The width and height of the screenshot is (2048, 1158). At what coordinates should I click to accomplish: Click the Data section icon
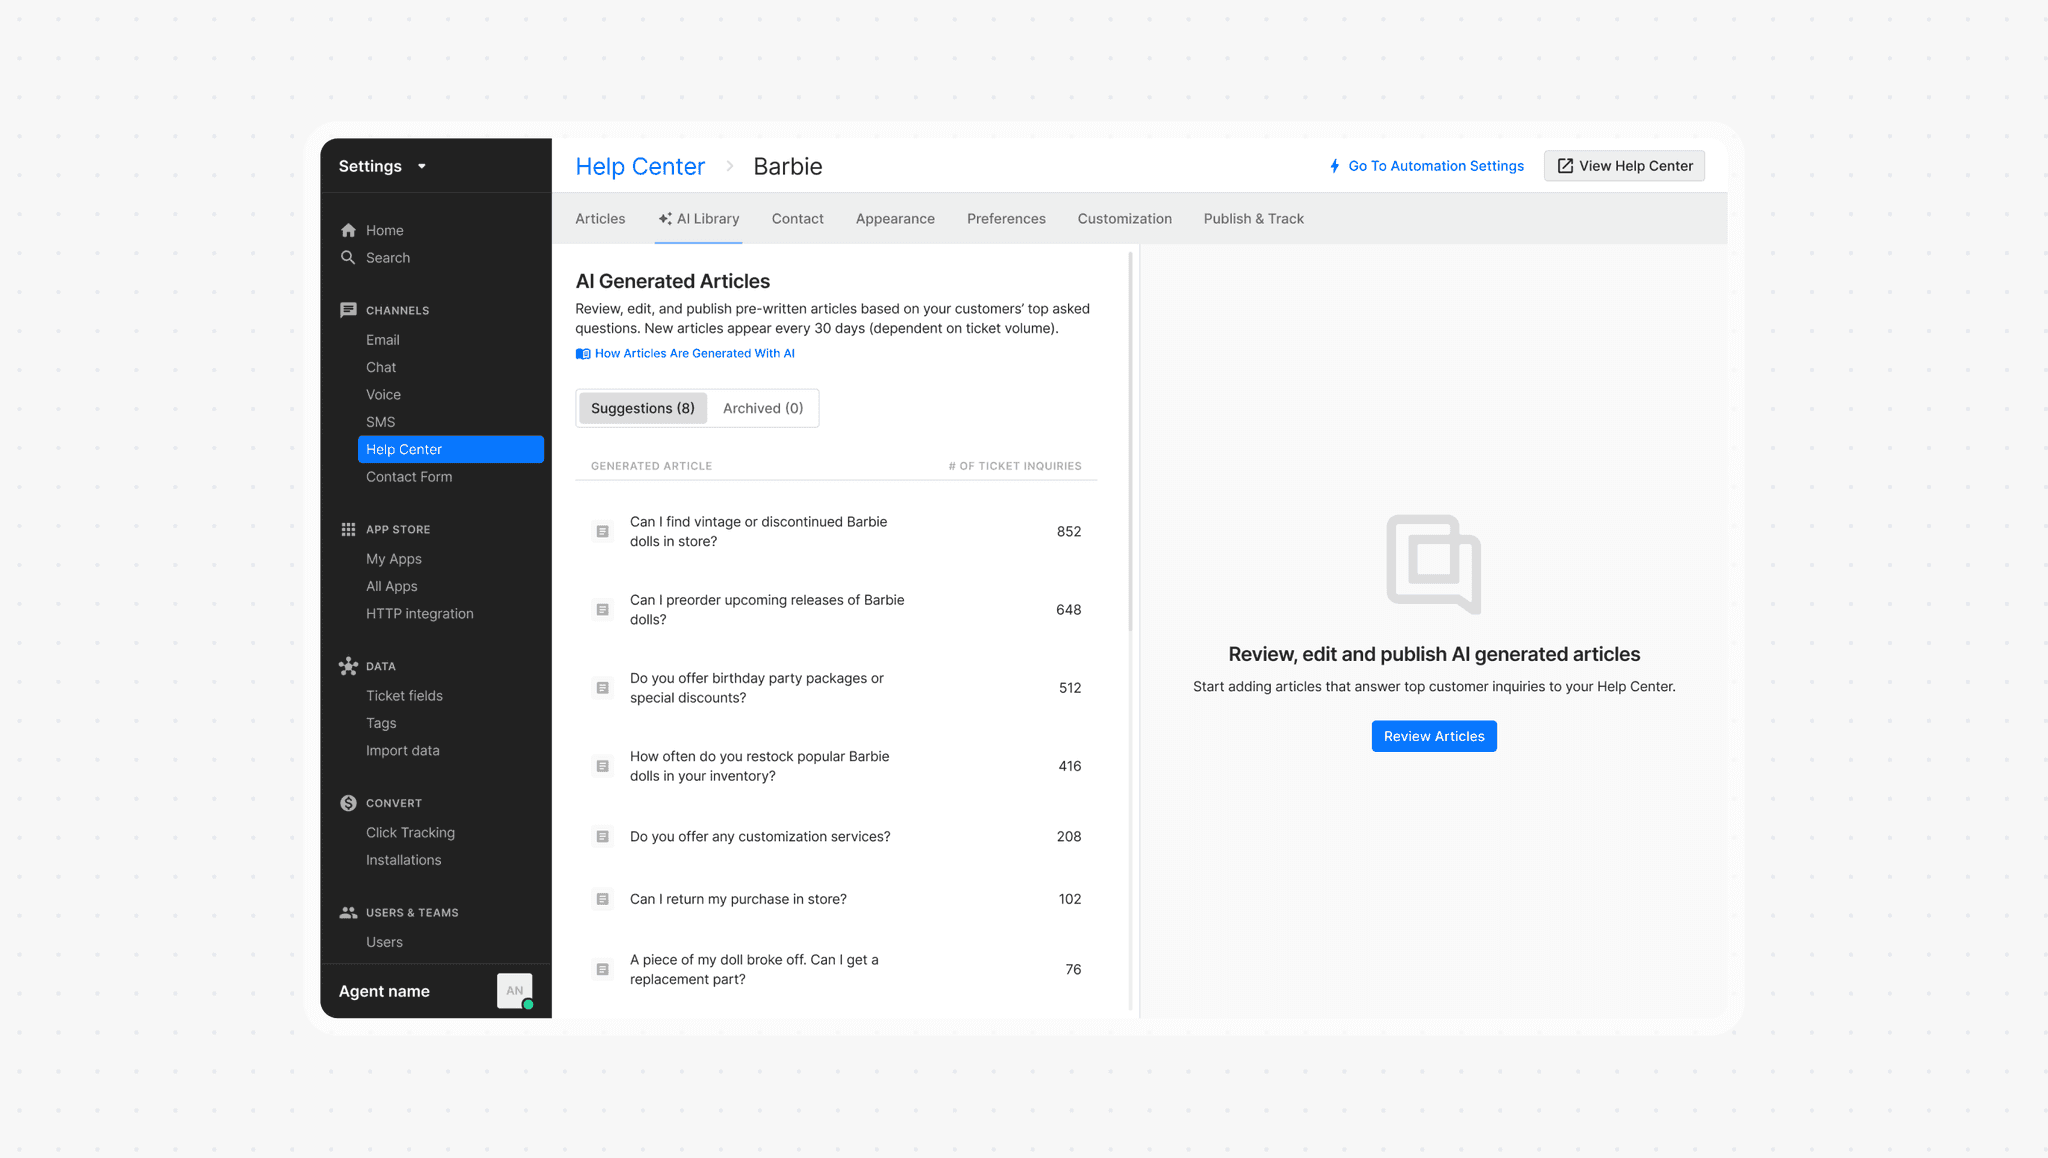(348, 666)
